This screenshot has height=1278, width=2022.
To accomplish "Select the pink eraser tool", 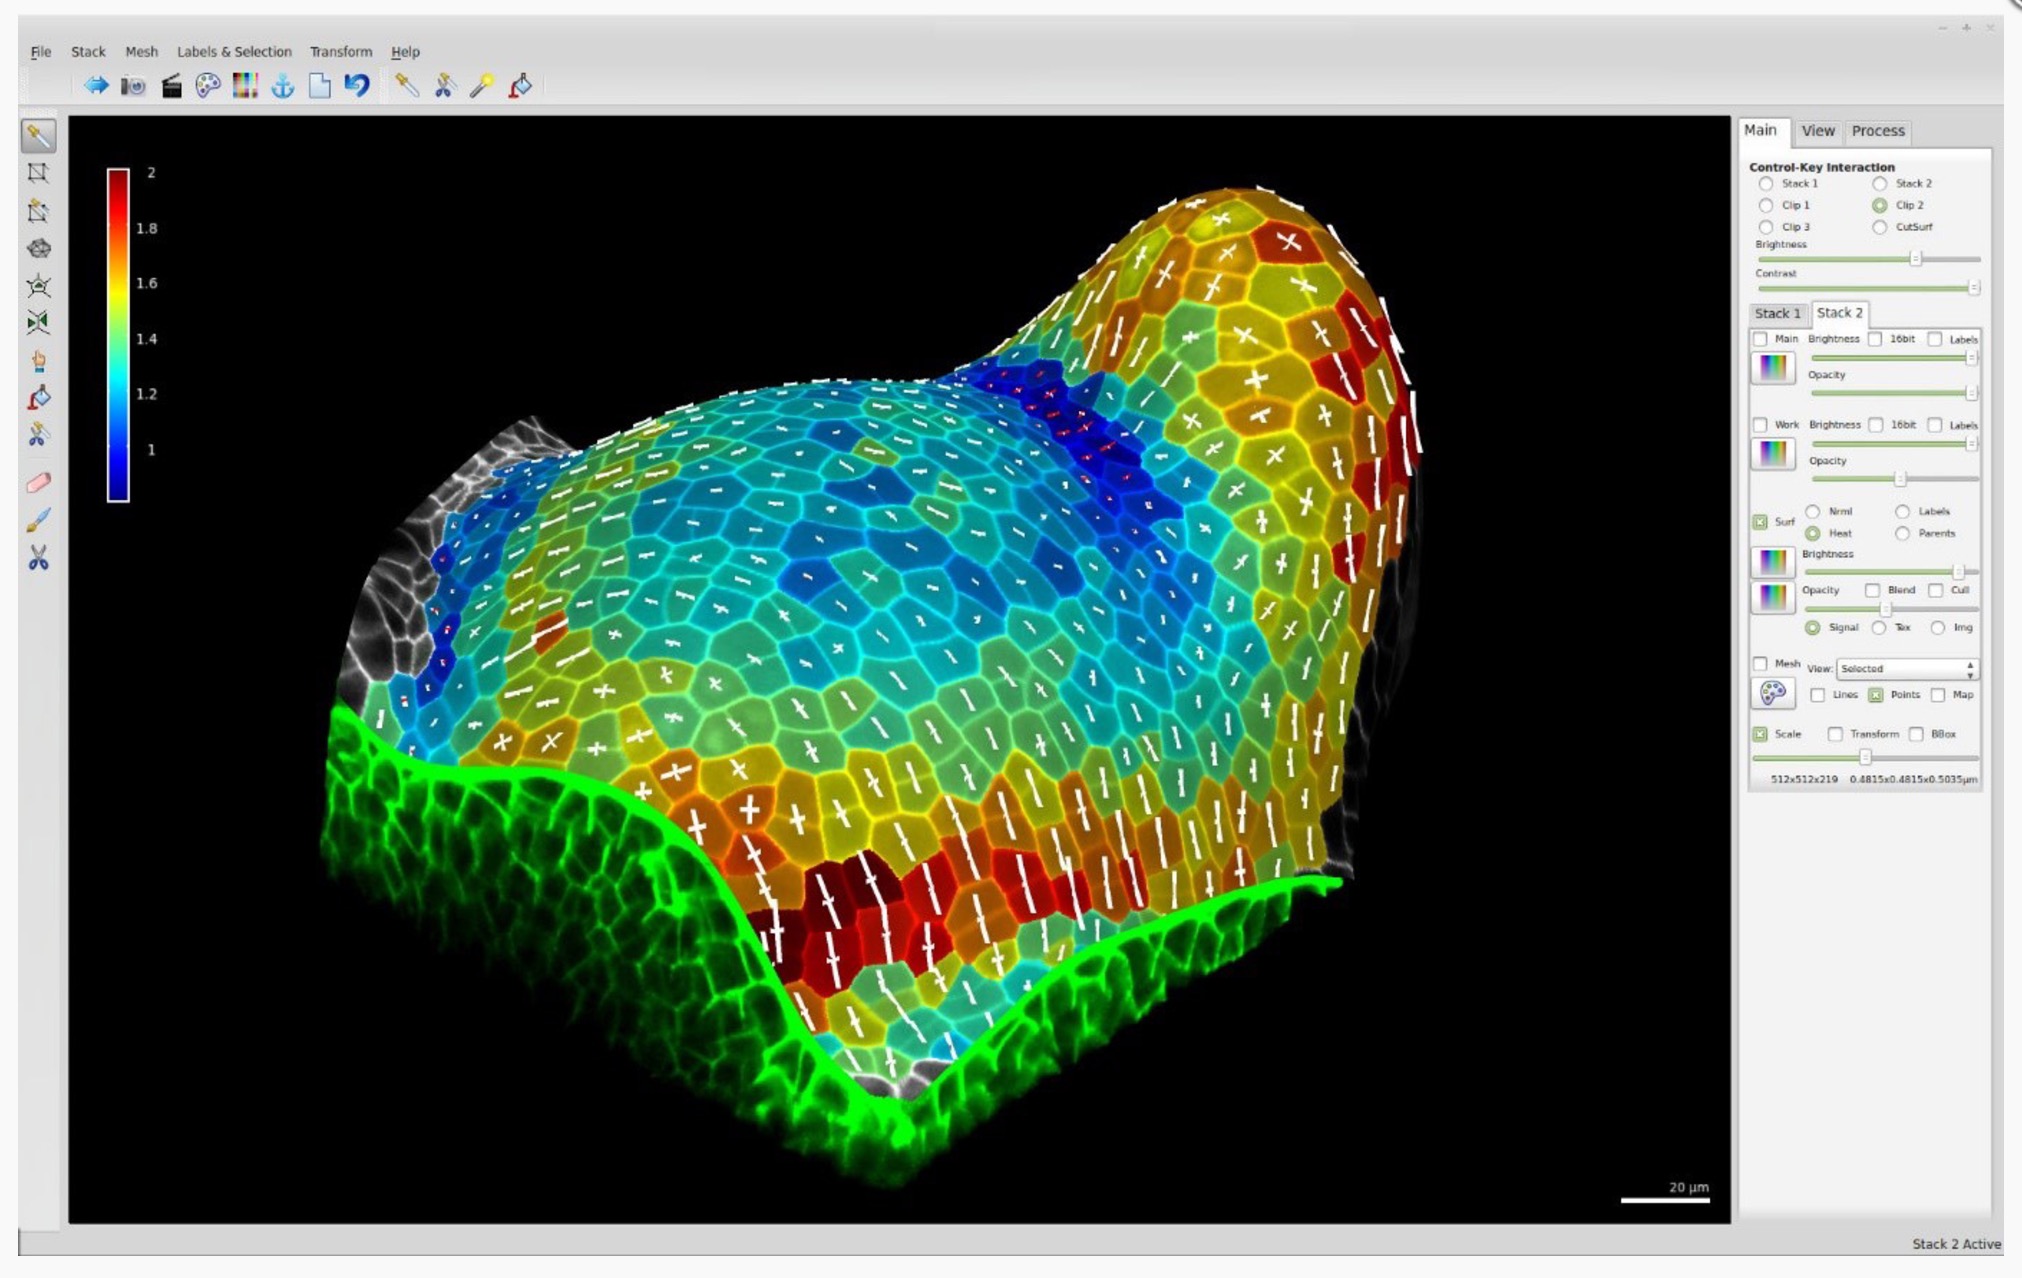I will [x=39, y=483].
